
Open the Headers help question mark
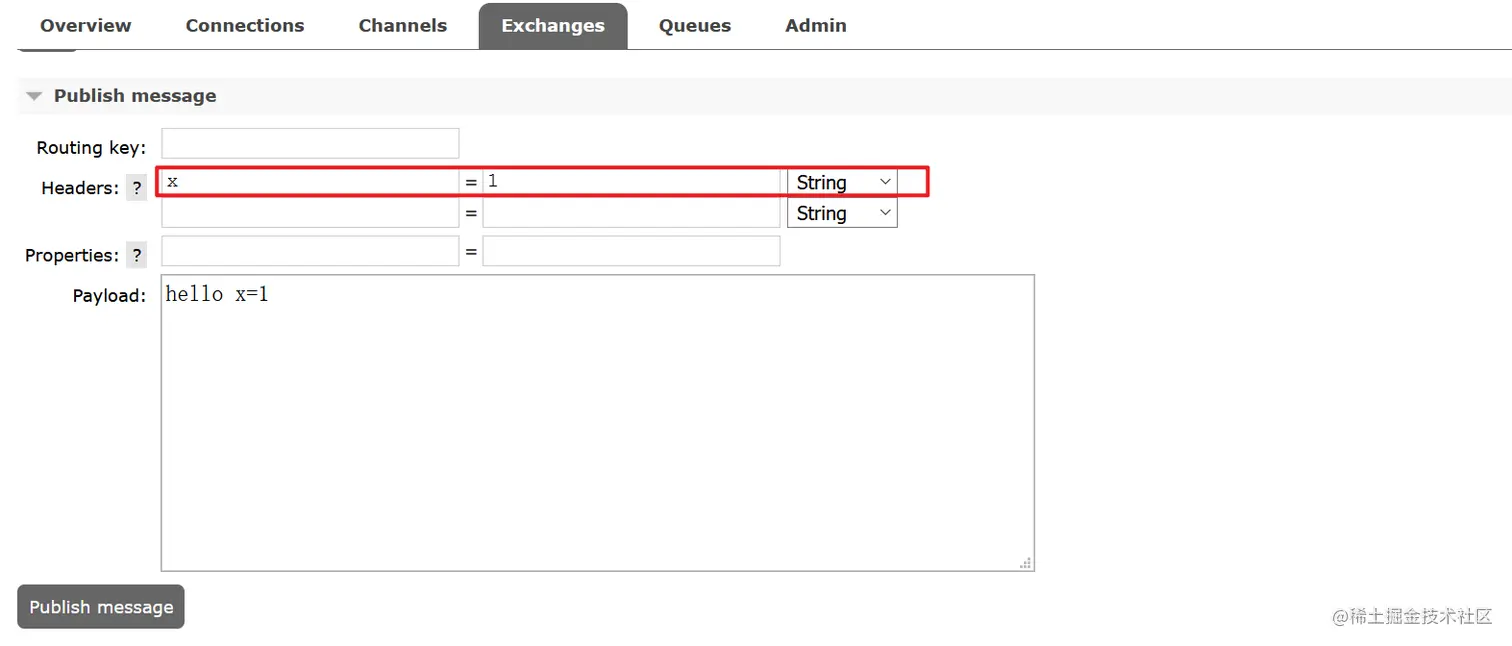[x=137, y=188]
